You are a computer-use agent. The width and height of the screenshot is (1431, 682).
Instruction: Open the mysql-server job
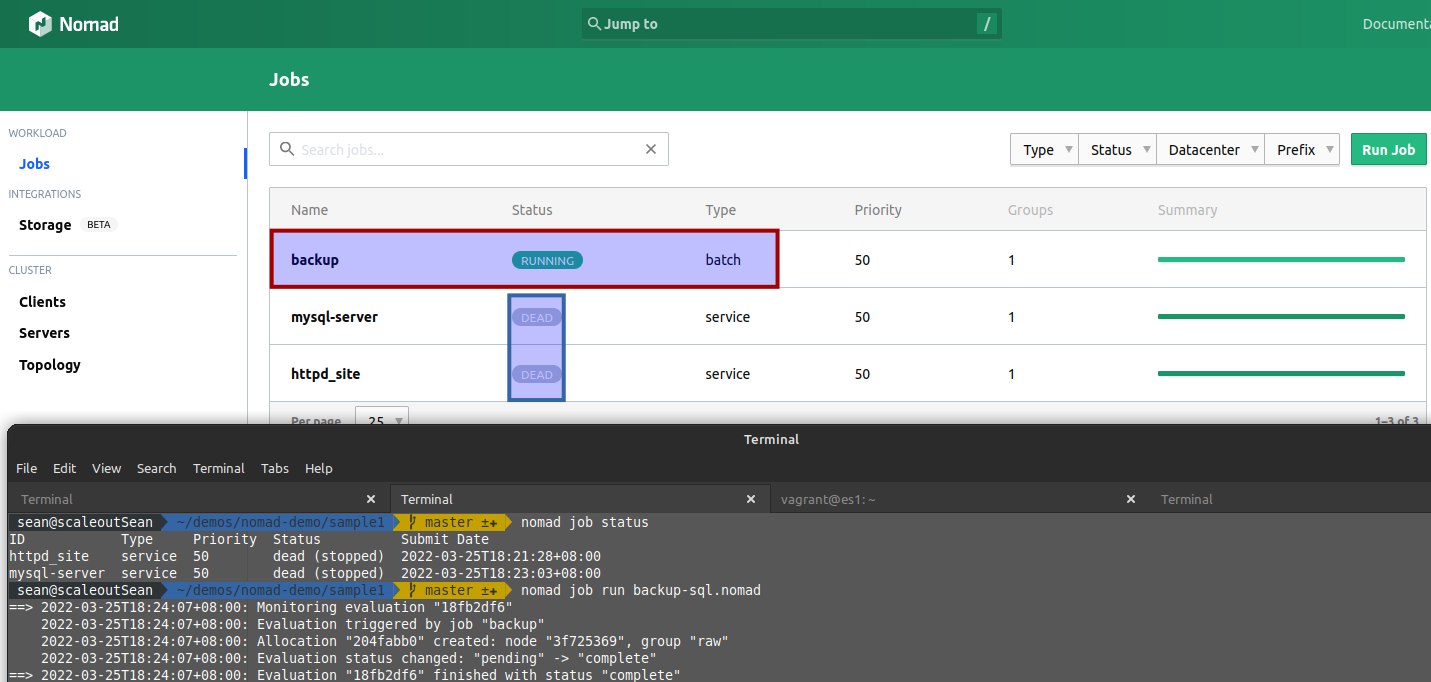tap(334, 317)
